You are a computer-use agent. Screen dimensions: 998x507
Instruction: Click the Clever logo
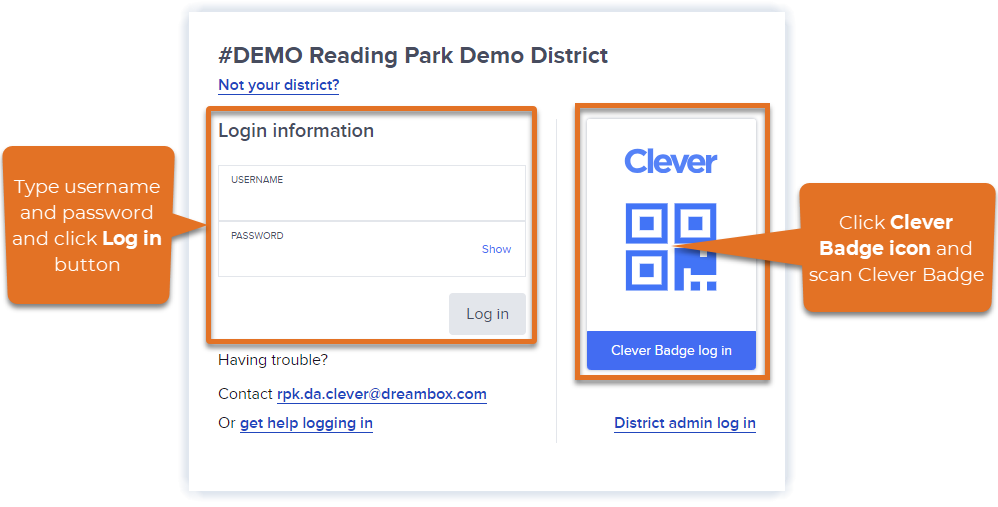tap(670, 161)
